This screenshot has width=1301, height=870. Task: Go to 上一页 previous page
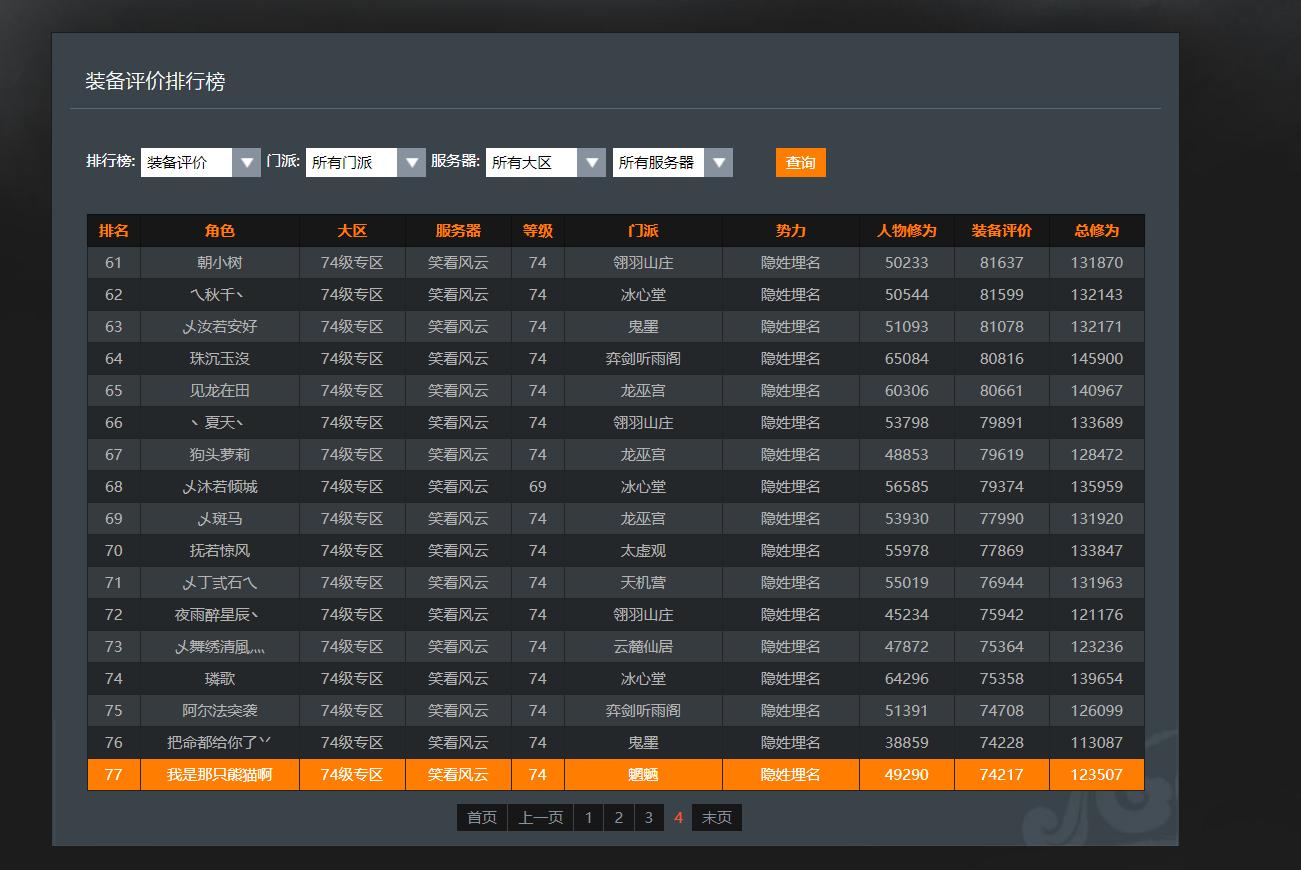[540, 818]
